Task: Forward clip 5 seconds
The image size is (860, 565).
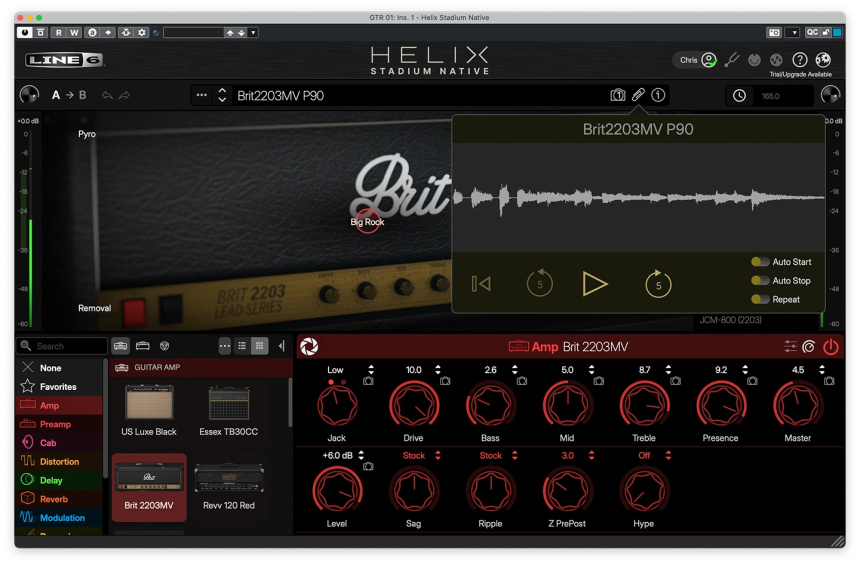Action: point(658,284)
